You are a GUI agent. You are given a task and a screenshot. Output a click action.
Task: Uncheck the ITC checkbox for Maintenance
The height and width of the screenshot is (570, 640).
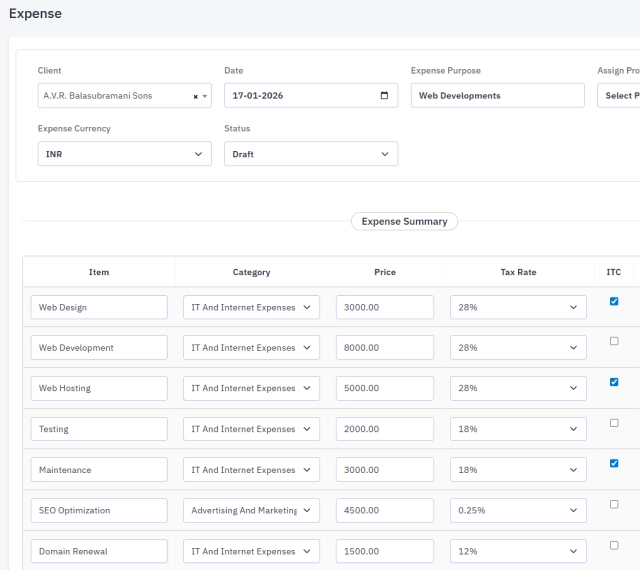tap(614, 463)
